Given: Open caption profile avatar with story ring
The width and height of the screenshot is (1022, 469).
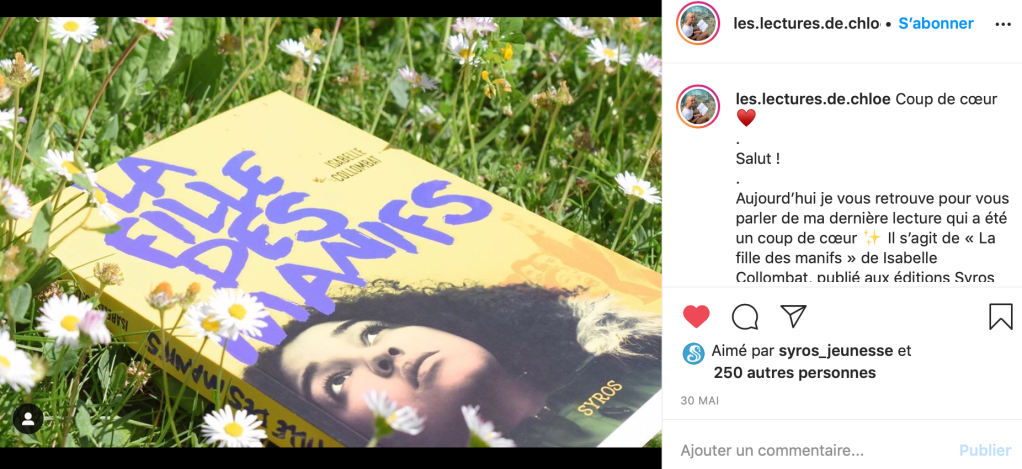Looking at the screenshot, I should pyautogui.click(x=697, y=106).
